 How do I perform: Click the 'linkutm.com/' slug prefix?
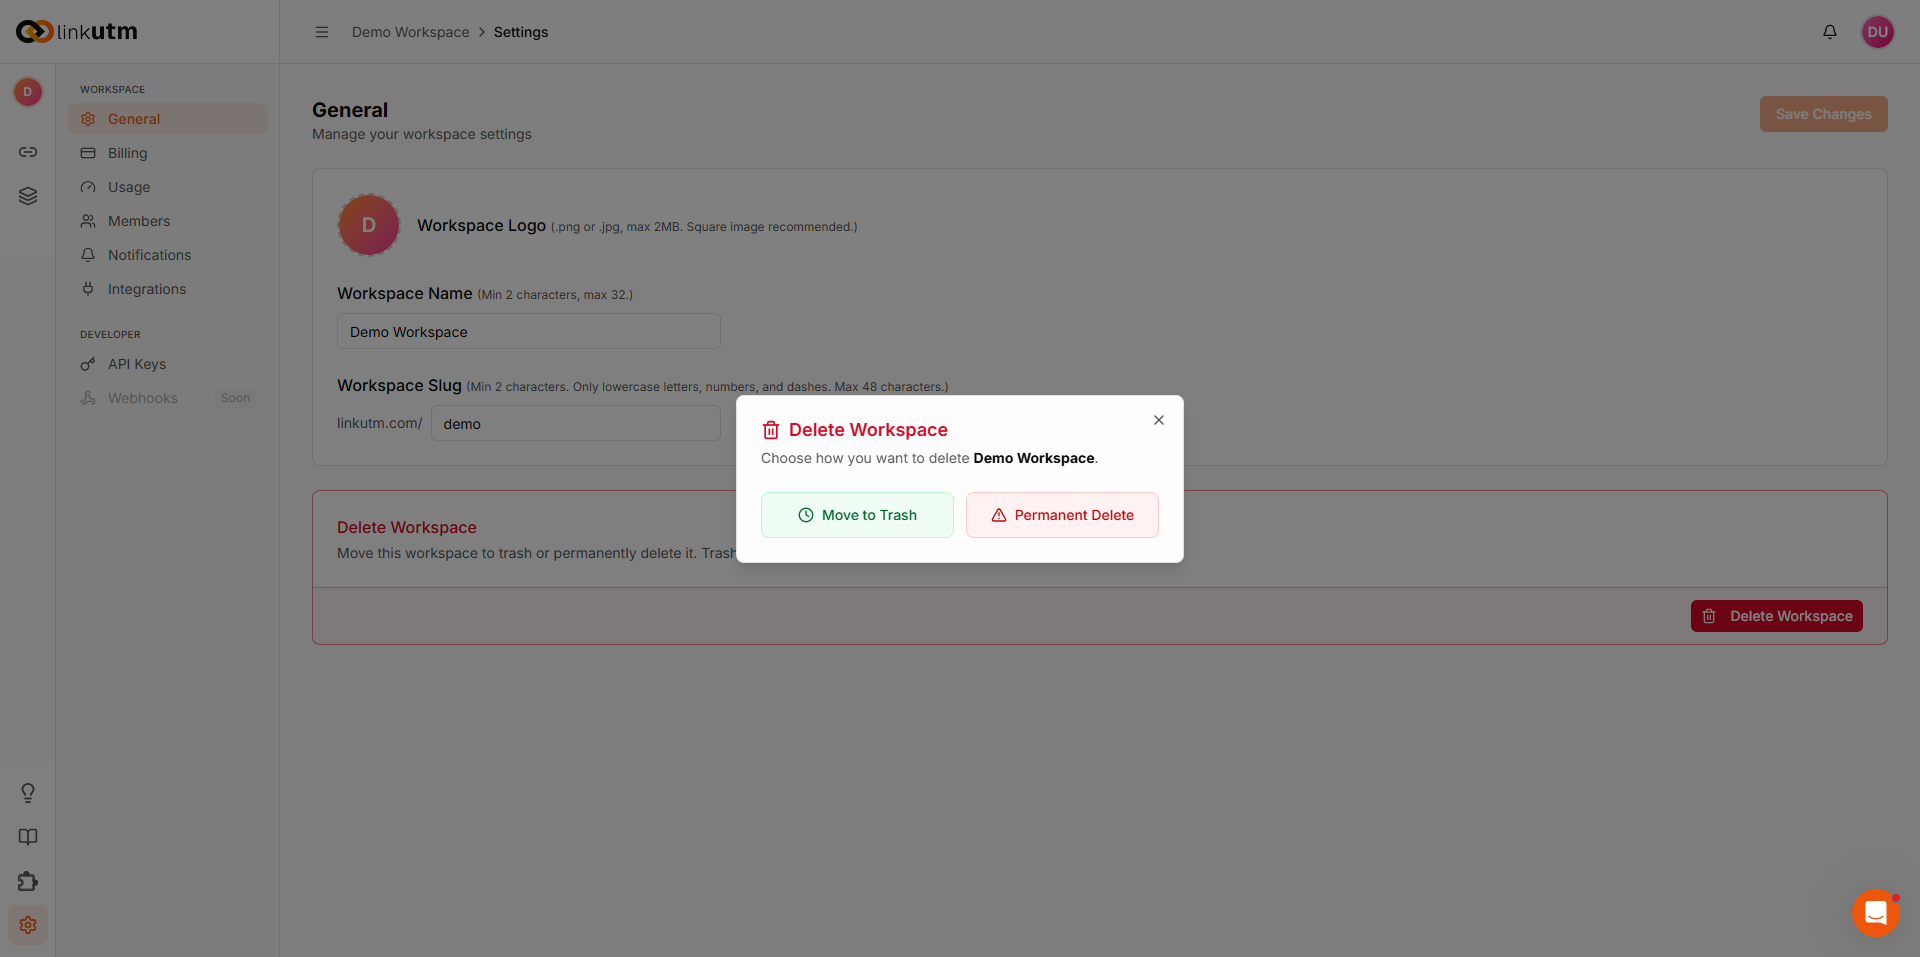pyautogui.click(x=380, y=423)
